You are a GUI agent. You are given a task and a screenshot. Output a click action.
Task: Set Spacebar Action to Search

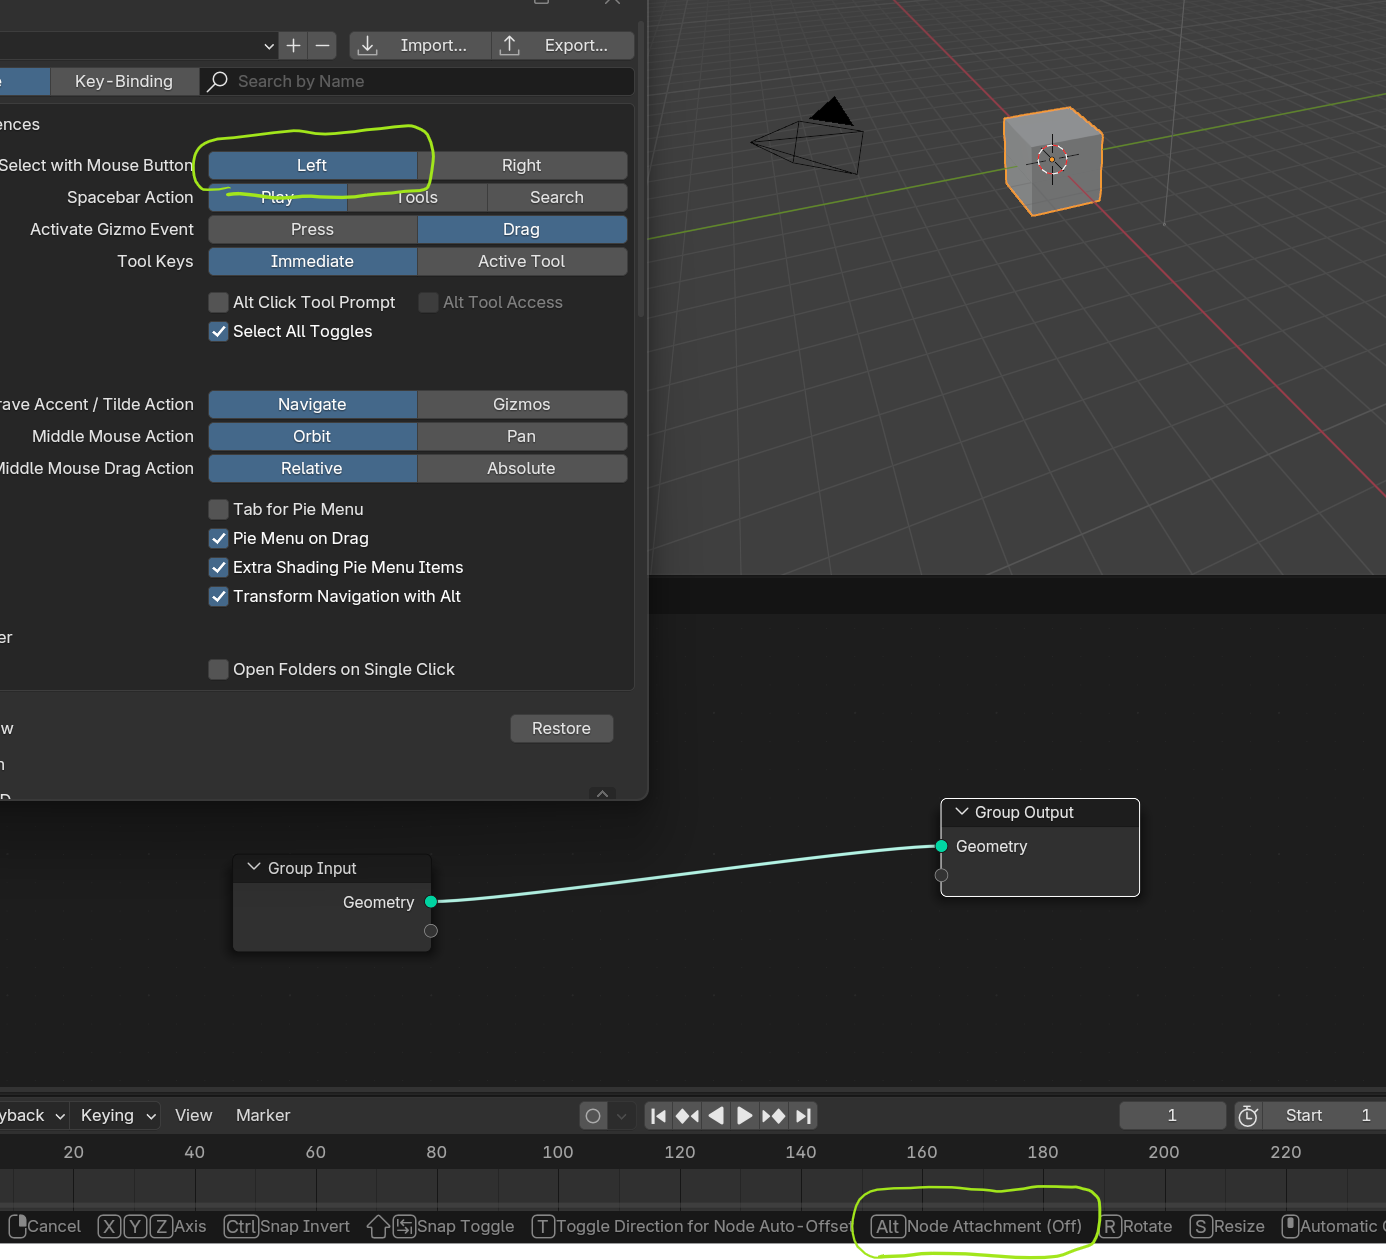(557, 197)
